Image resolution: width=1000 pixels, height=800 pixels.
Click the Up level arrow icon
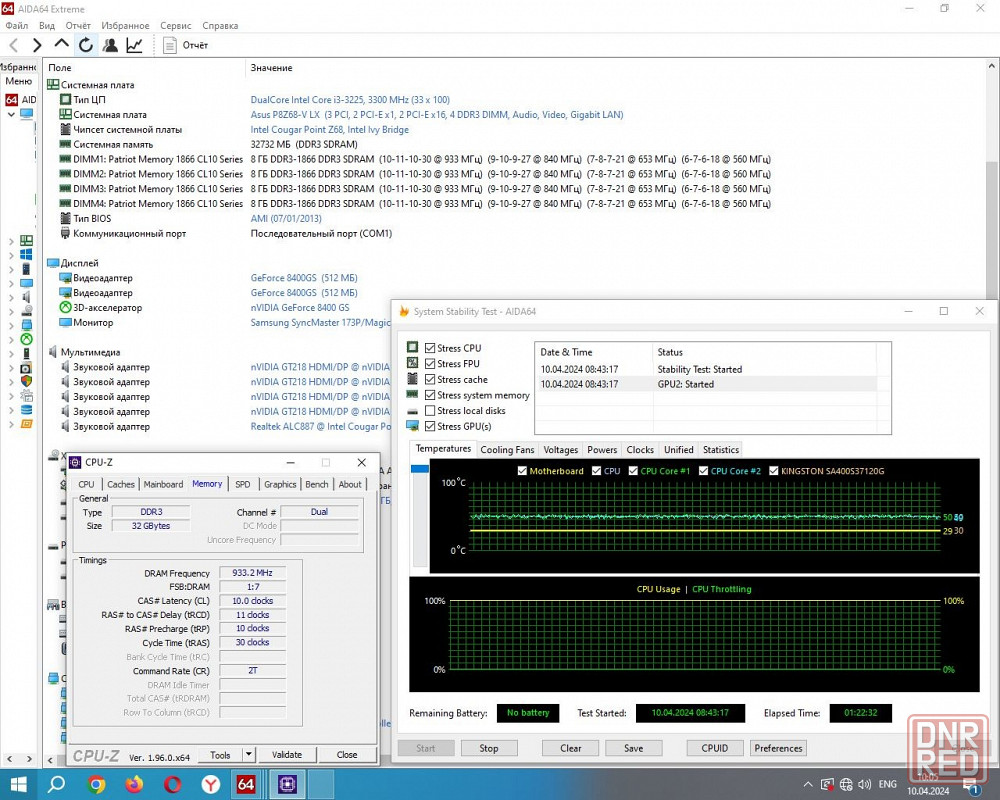[62, 45]
